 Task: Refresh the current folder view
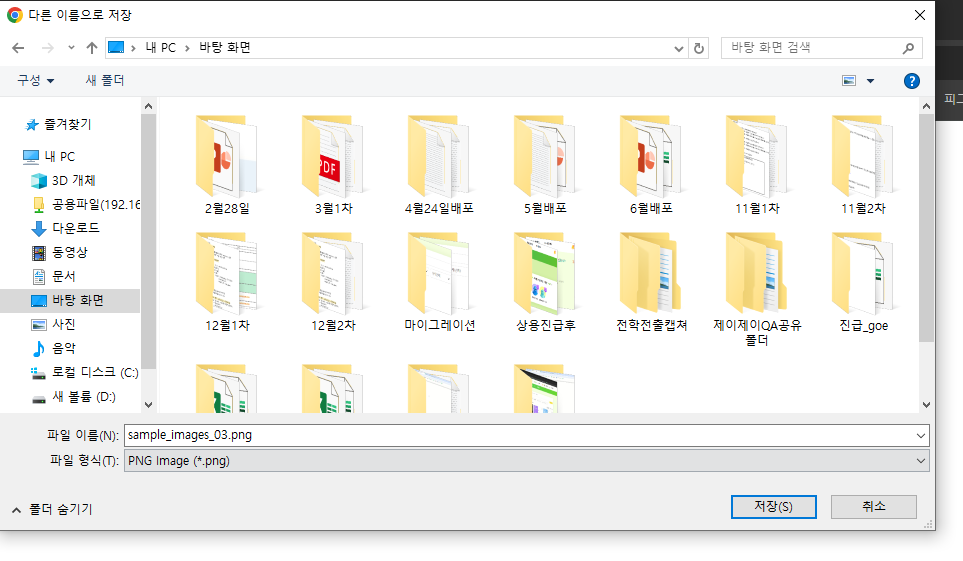(x=699, y=48)
